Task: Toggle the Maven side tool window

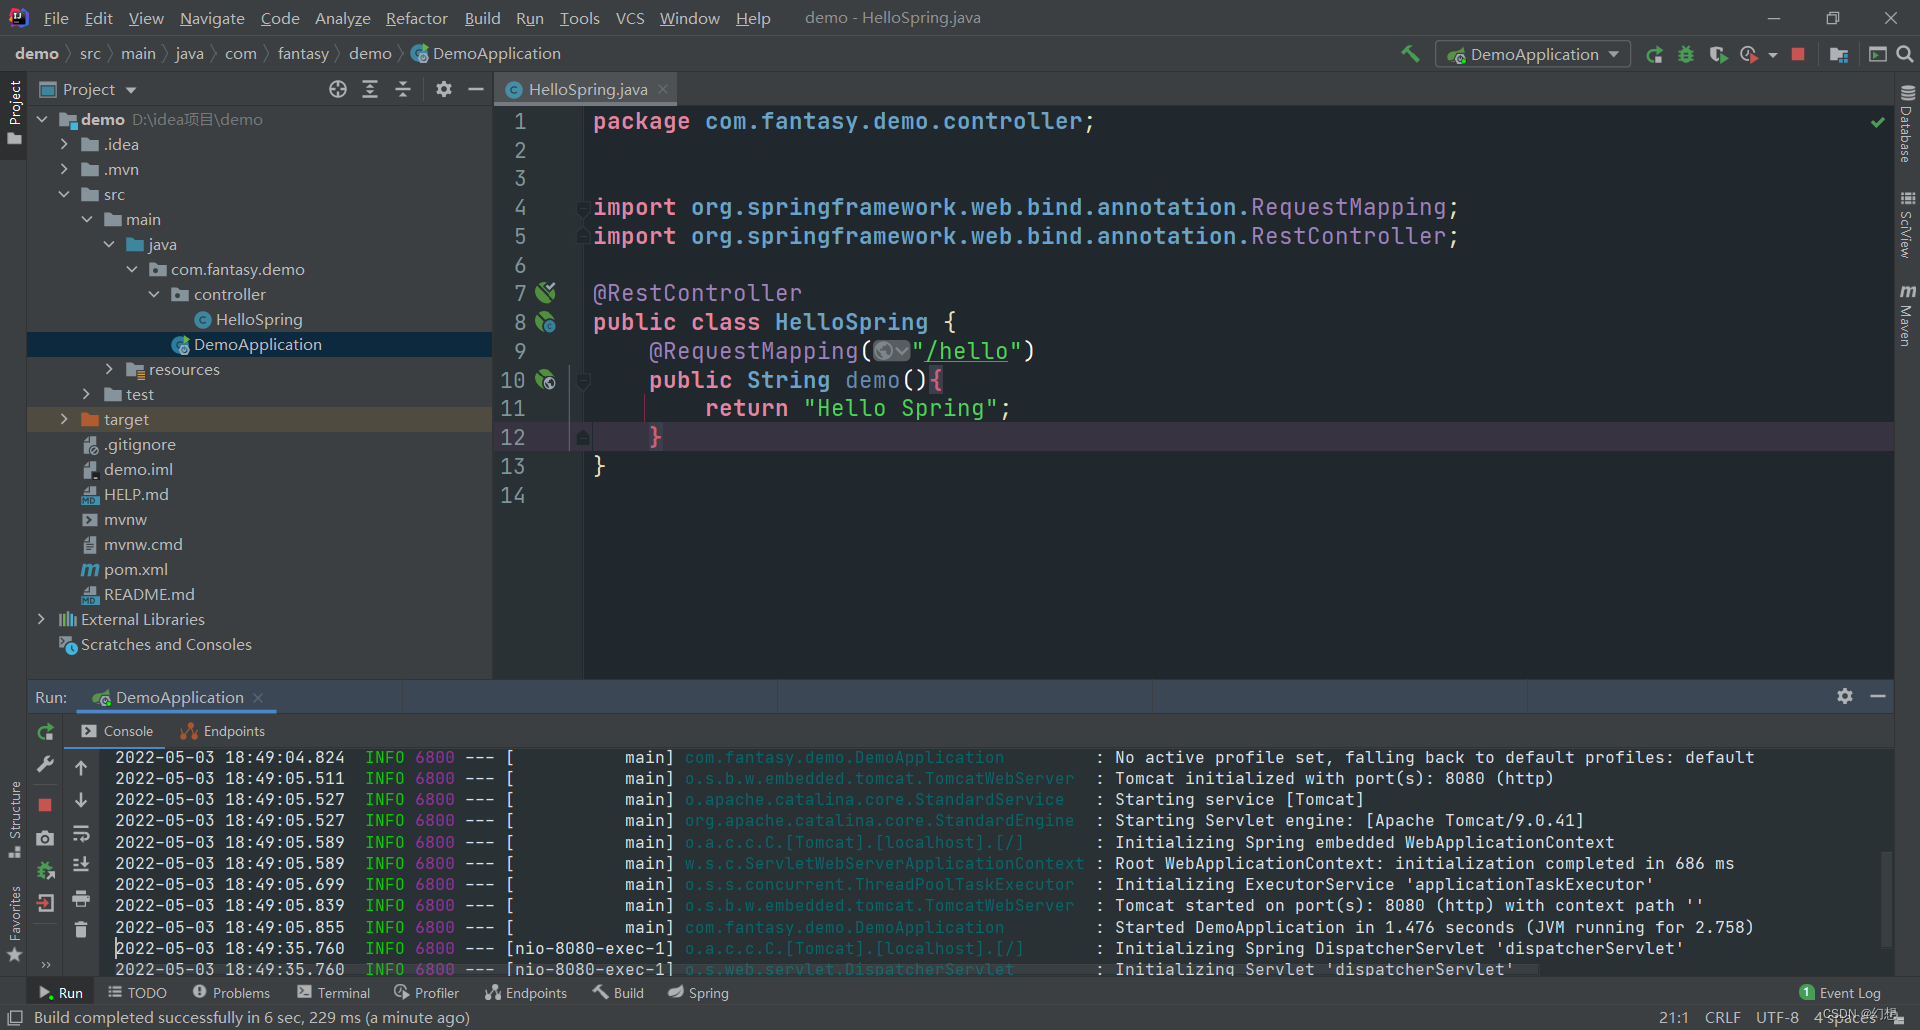Action: 1907,315
